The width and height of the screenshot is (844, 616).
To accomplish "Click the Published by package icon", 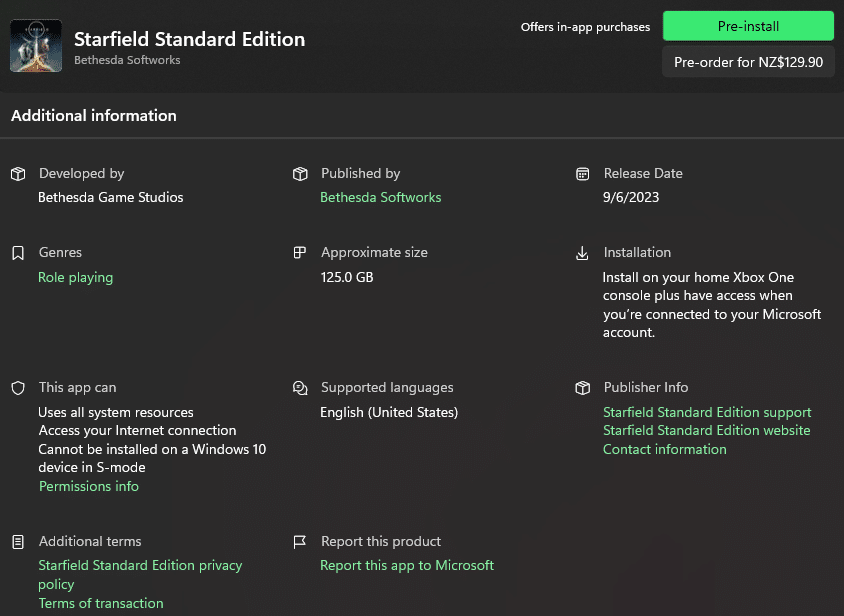I will [300, 174].
